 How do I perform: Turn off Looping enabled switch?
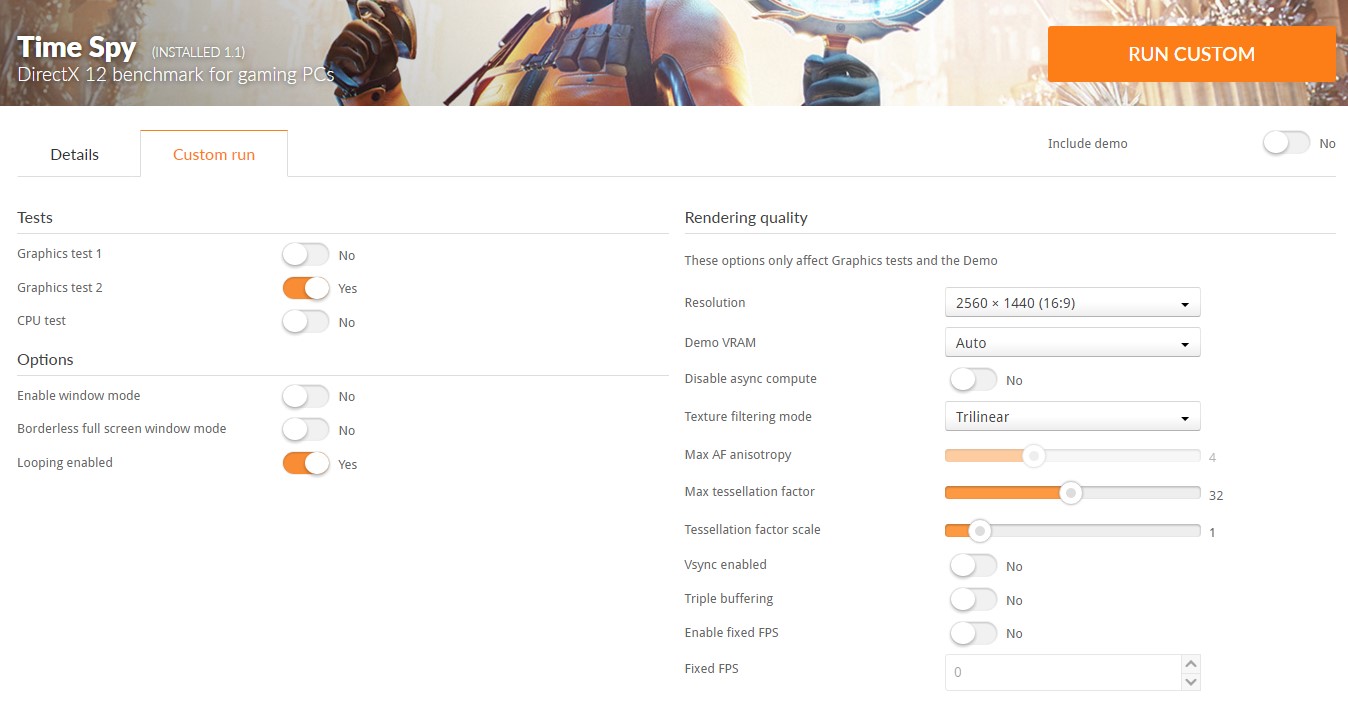(305, 464)
